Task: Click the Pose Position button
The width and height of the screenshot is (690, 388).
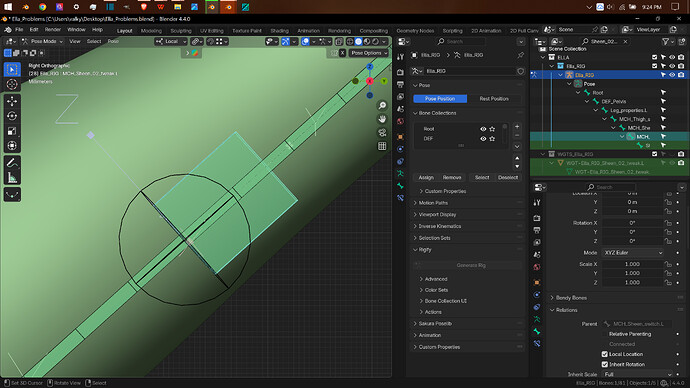Action: coord(440,99)
